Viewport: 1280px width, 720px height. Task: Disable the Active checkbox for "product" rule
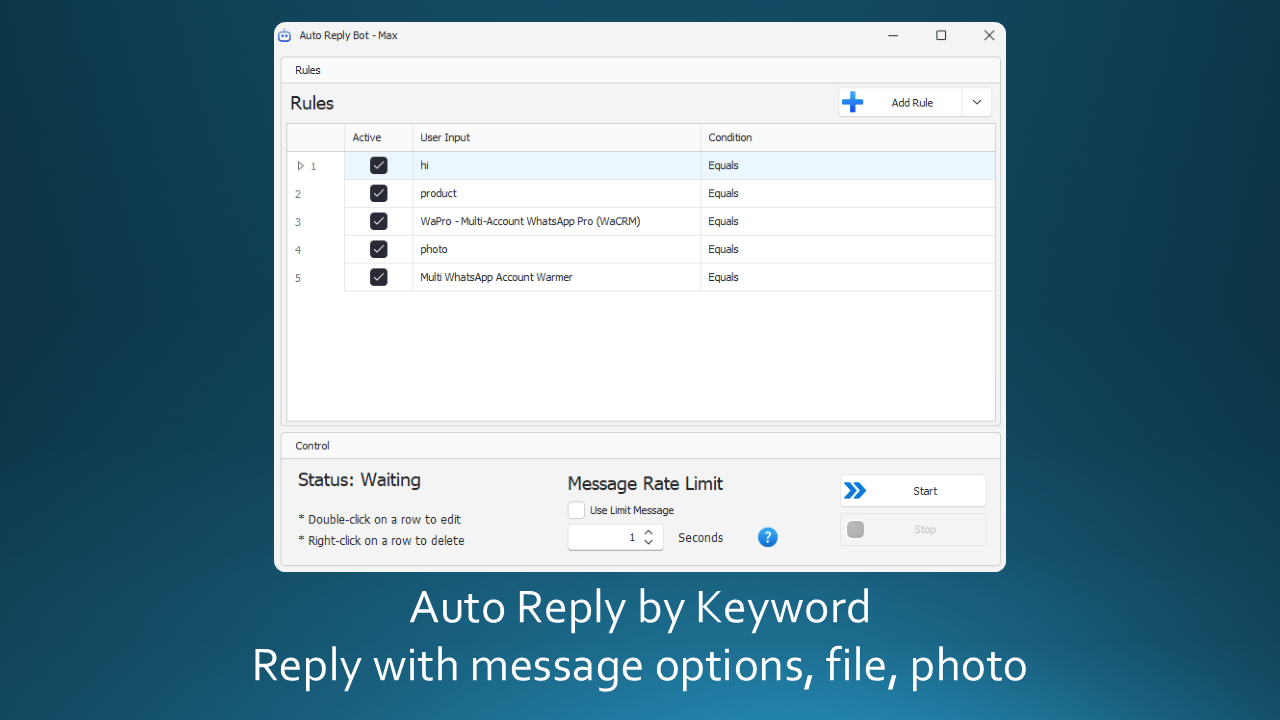pos(378,193)
